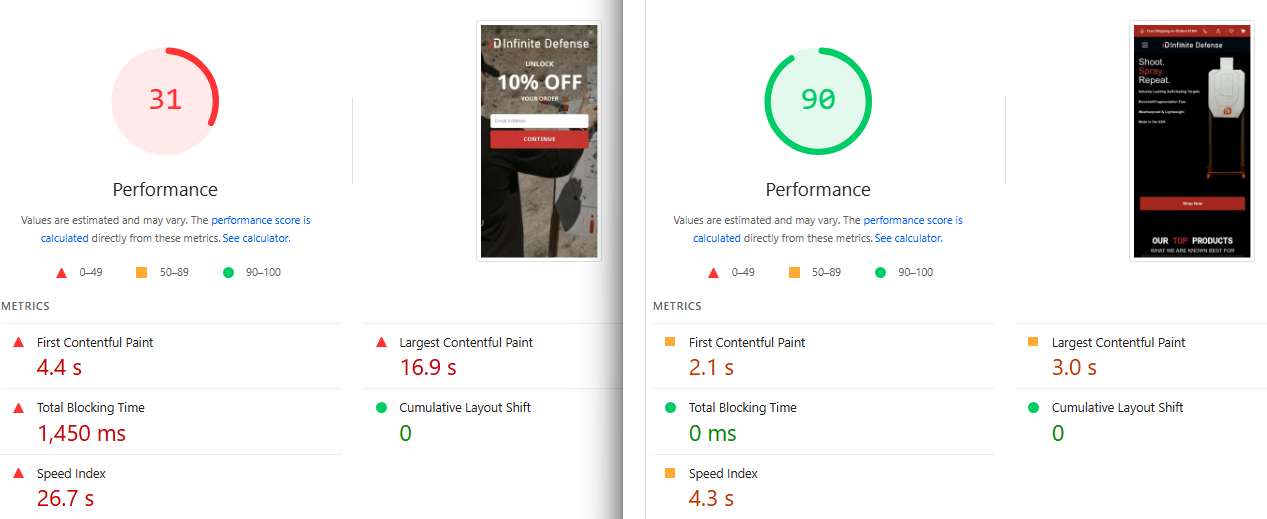Click the red 31 performance score gauge
Viewport: 1267px width, 519px height.
coord(165,100)
